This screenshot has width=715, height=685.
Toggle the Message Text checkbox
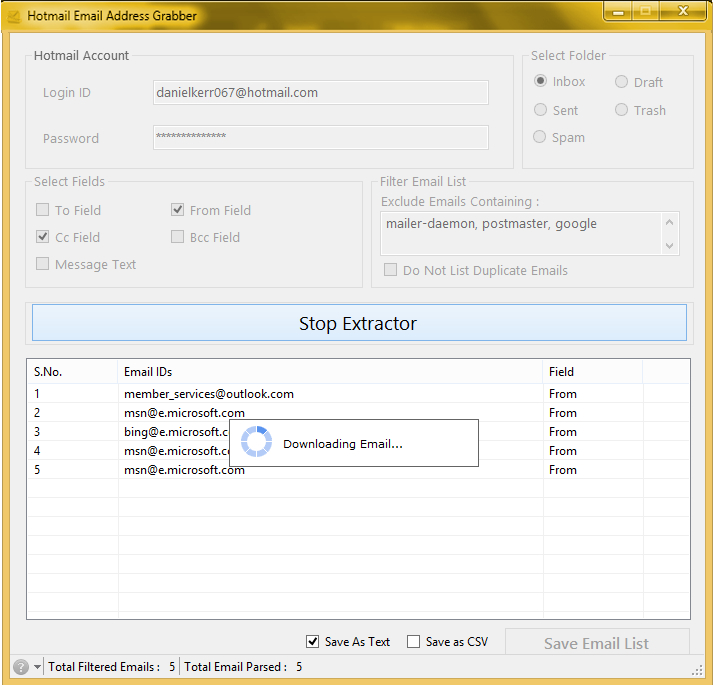[43, 264]
